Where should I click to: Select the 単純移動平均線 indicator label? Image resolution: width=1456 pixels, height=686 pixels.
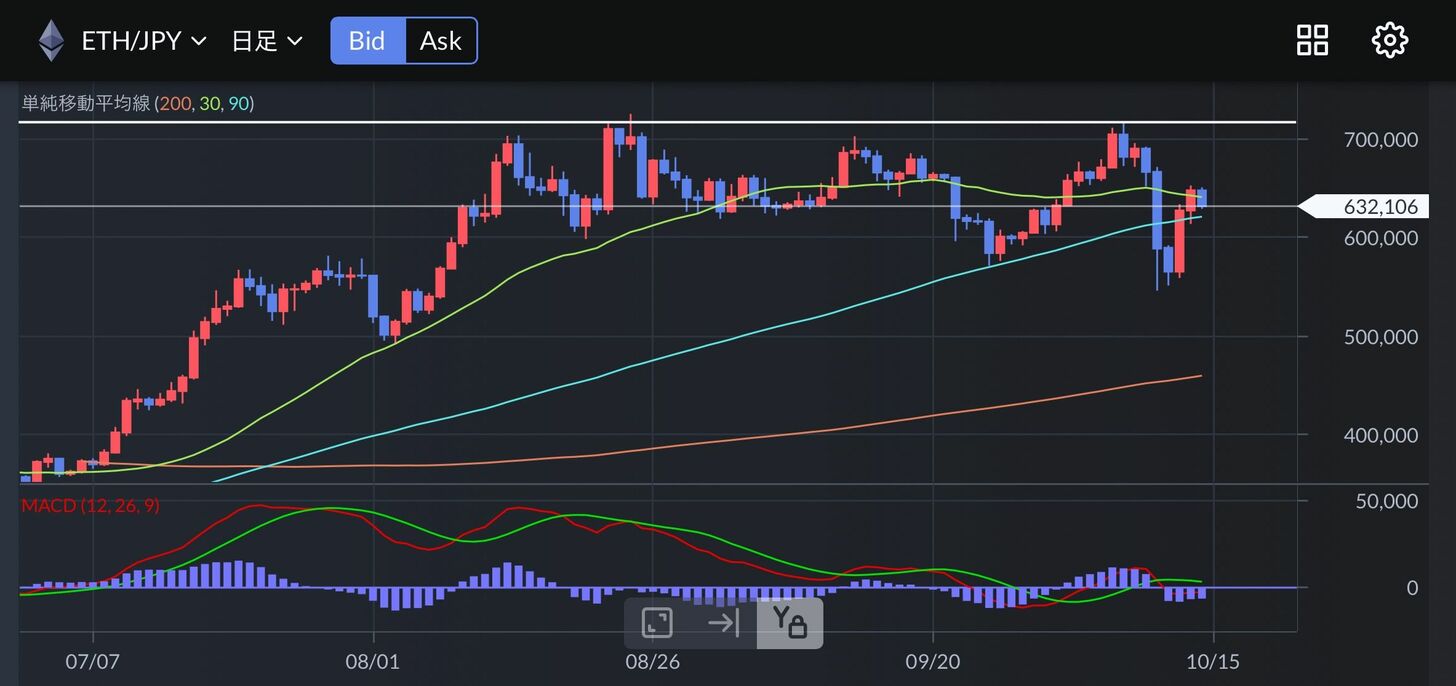(86, 103)
